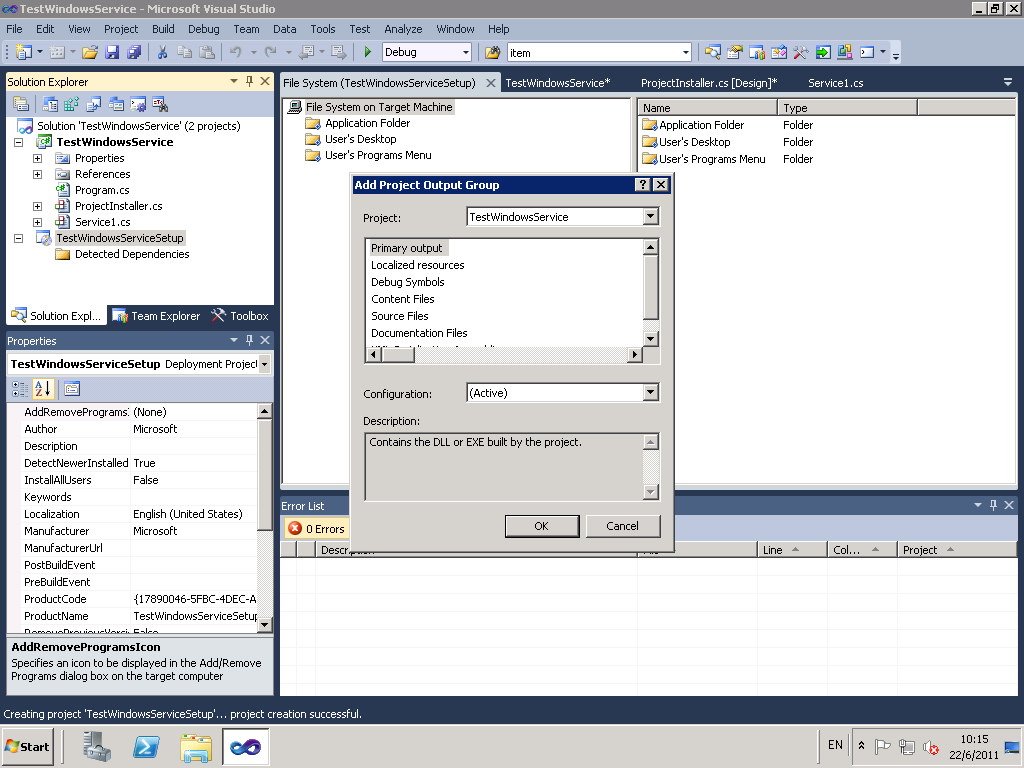The width and height of the screenshot is (1024, 768).
Task: Click the Manufacturer property value field
Action: pos(193,531)
